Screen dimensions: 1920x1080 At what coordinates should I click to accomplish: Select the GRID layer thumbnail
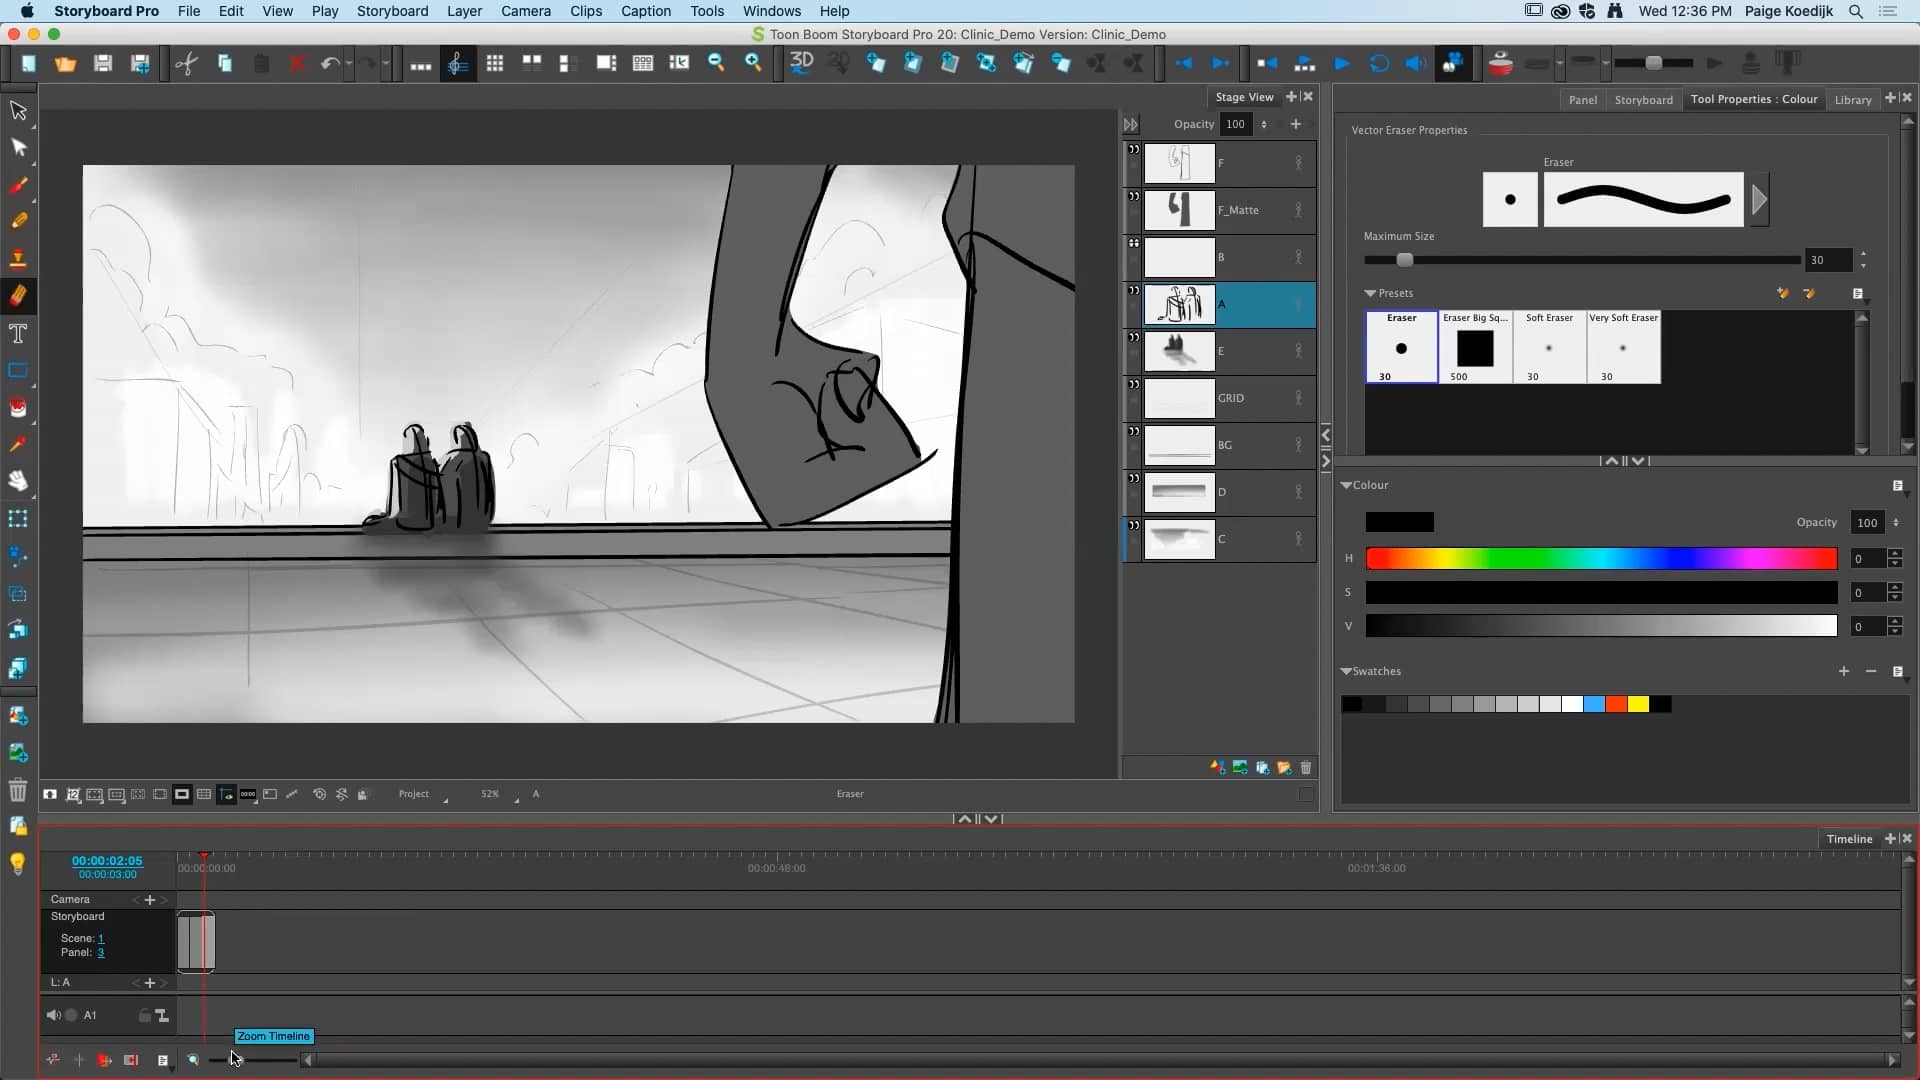pyautogui.click(x=1180, y=398)
